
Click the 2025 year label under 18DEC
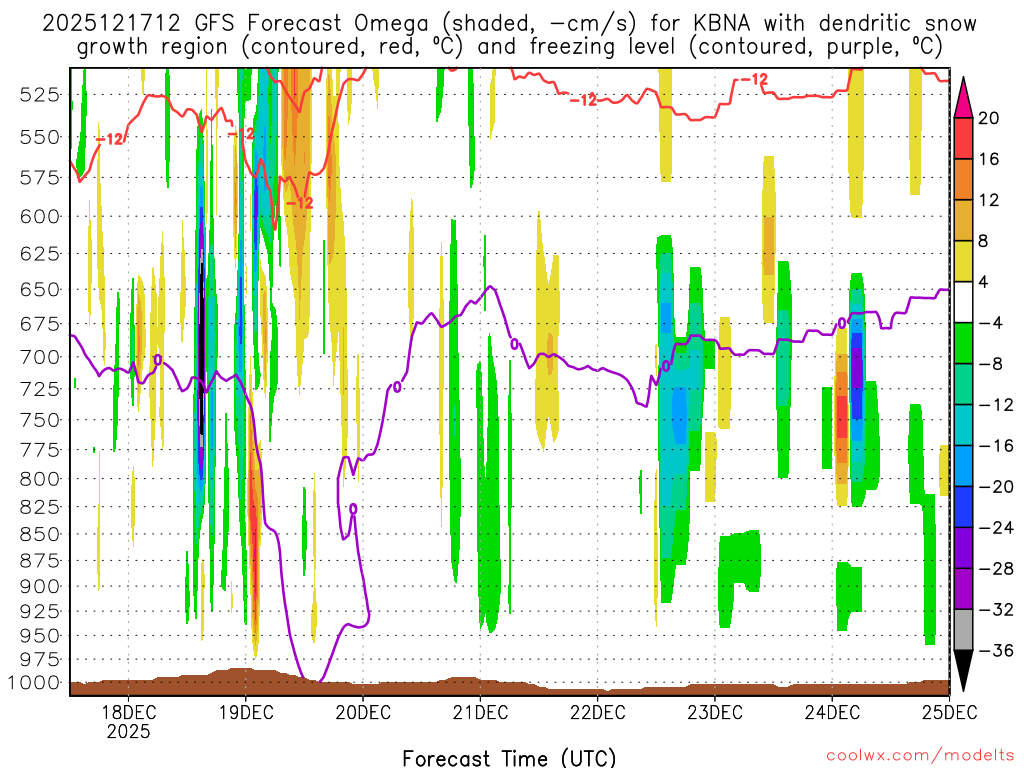click(x=128, y=731)
